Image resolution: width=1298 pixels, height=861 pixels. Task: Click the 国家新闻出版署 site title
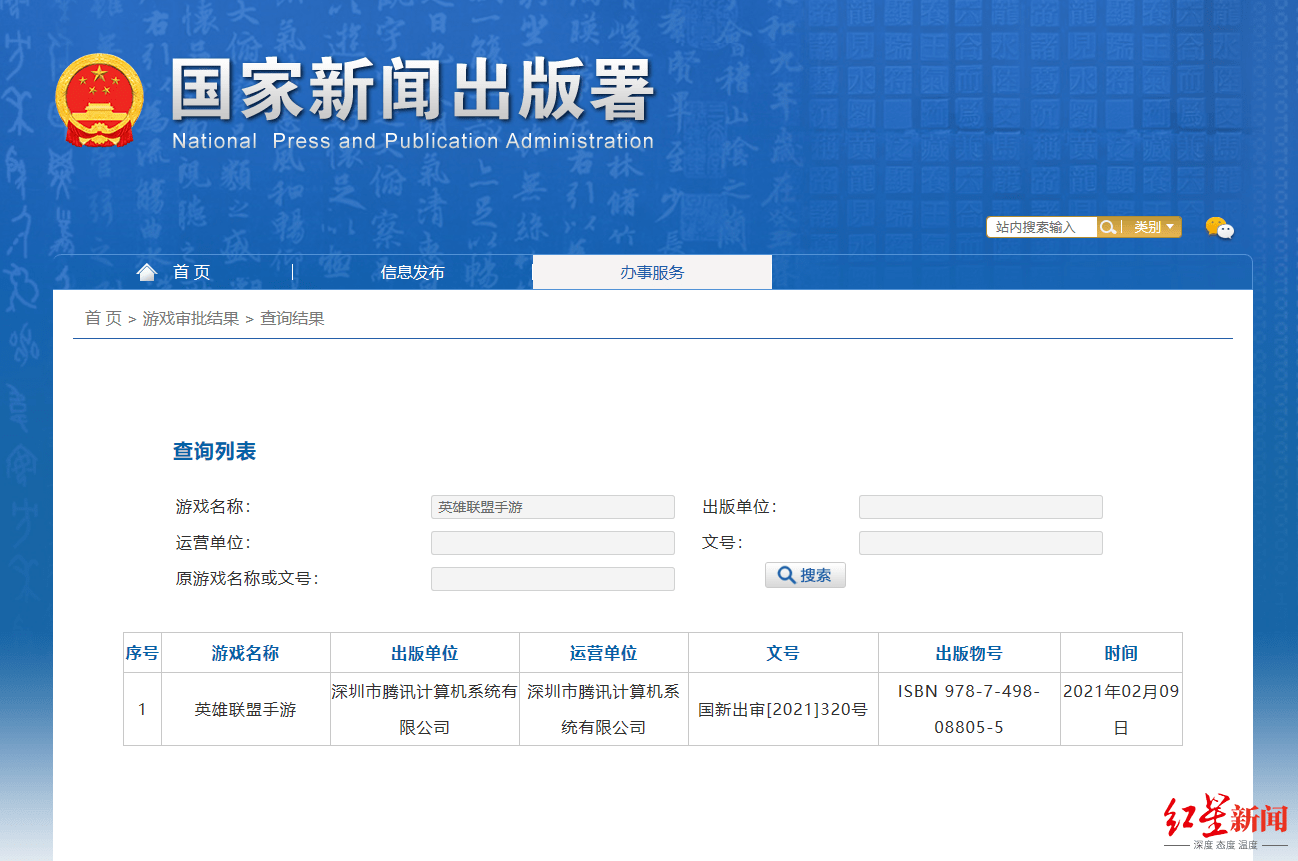(412, 91)
